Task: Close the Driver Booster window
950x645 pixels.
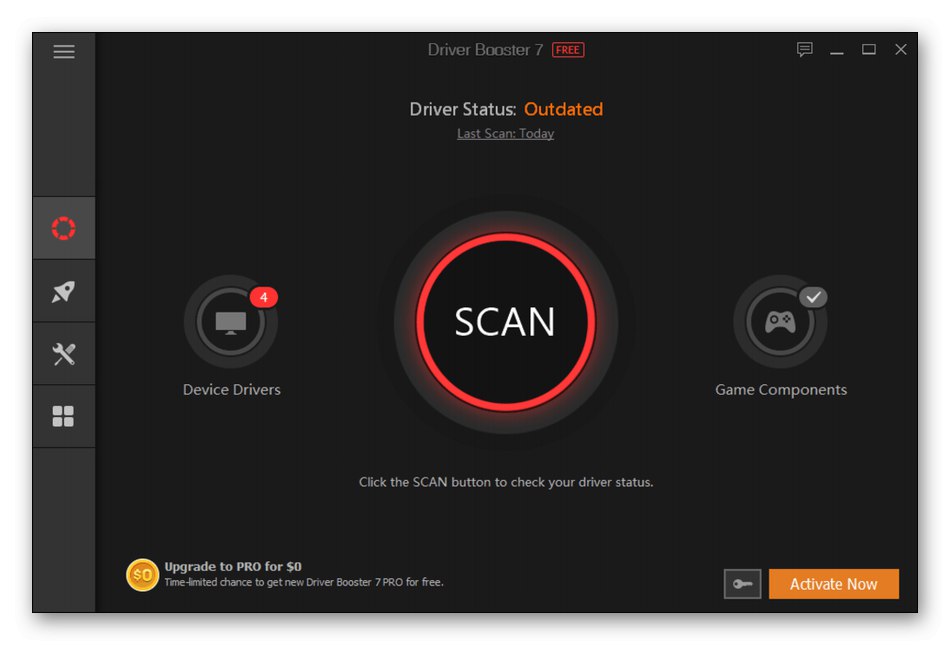Action: click(901, 50)
